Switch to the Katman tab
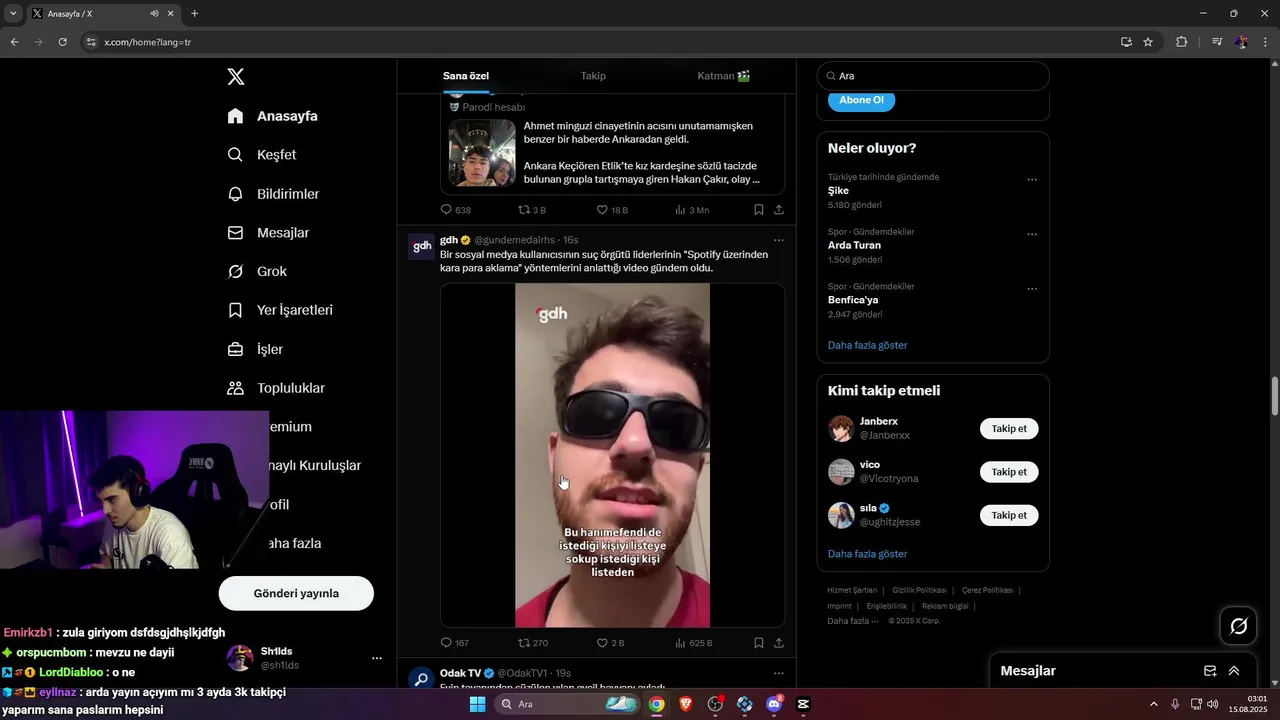 [724, 76]
